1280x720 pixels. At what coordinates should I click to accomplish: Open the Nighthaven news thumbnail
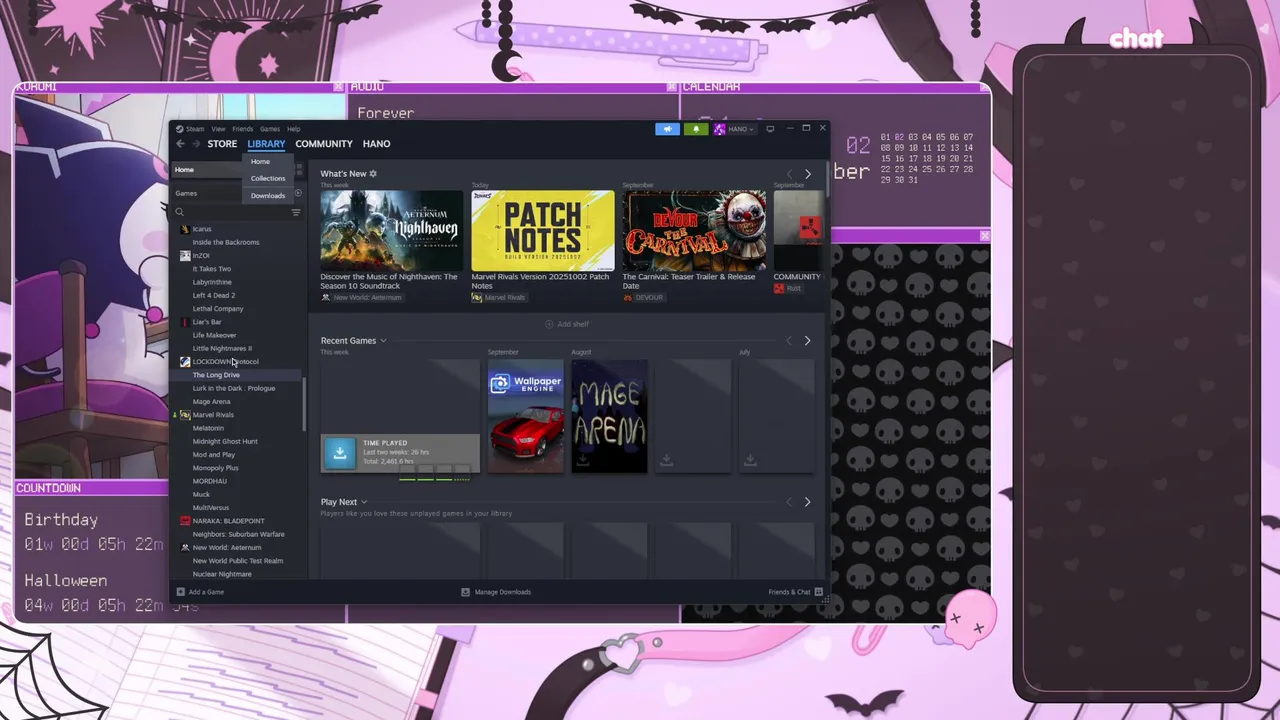(x=392, y=230)
